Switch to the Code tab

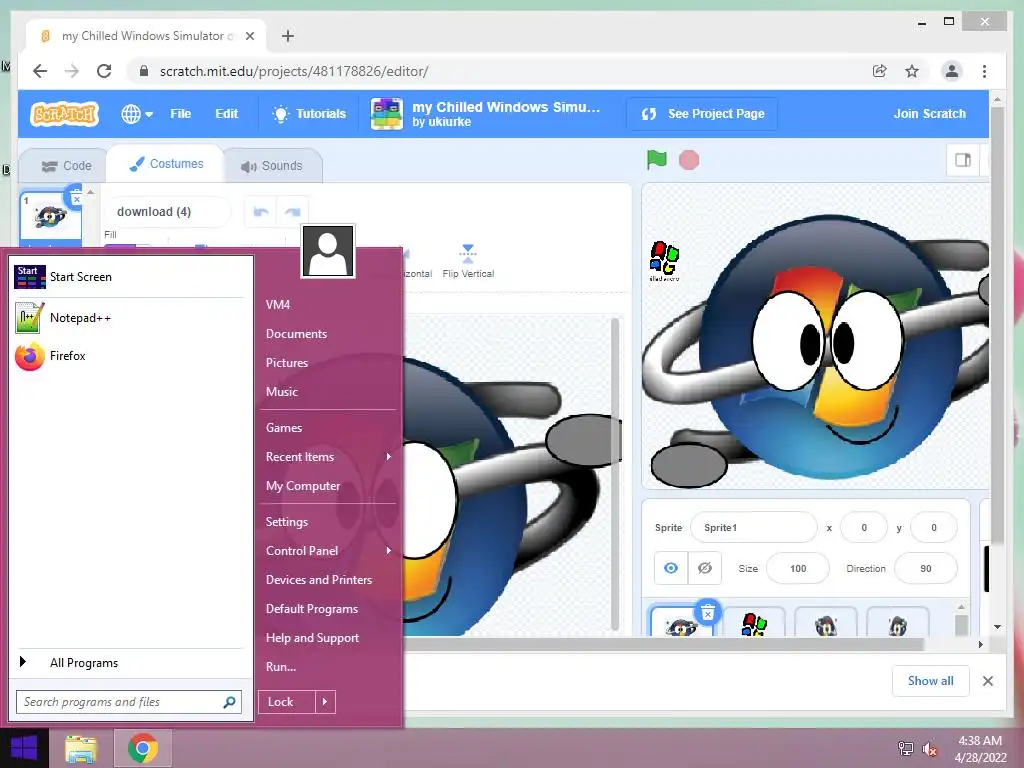coord(66,166)
